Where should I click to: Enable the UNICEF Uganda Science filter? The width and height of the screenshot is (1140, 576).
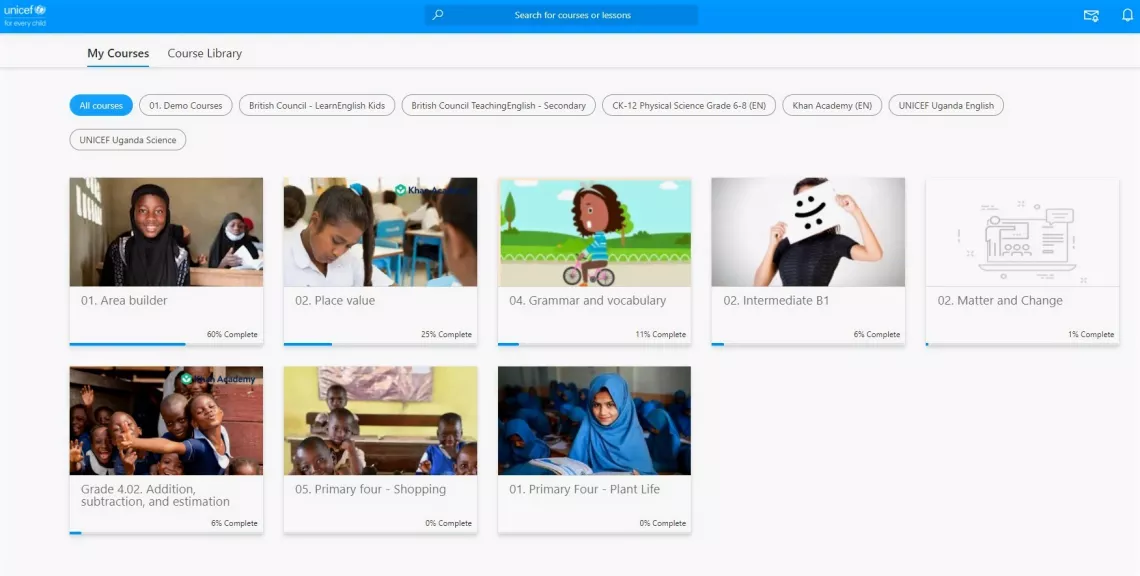(x=127, y=139)
